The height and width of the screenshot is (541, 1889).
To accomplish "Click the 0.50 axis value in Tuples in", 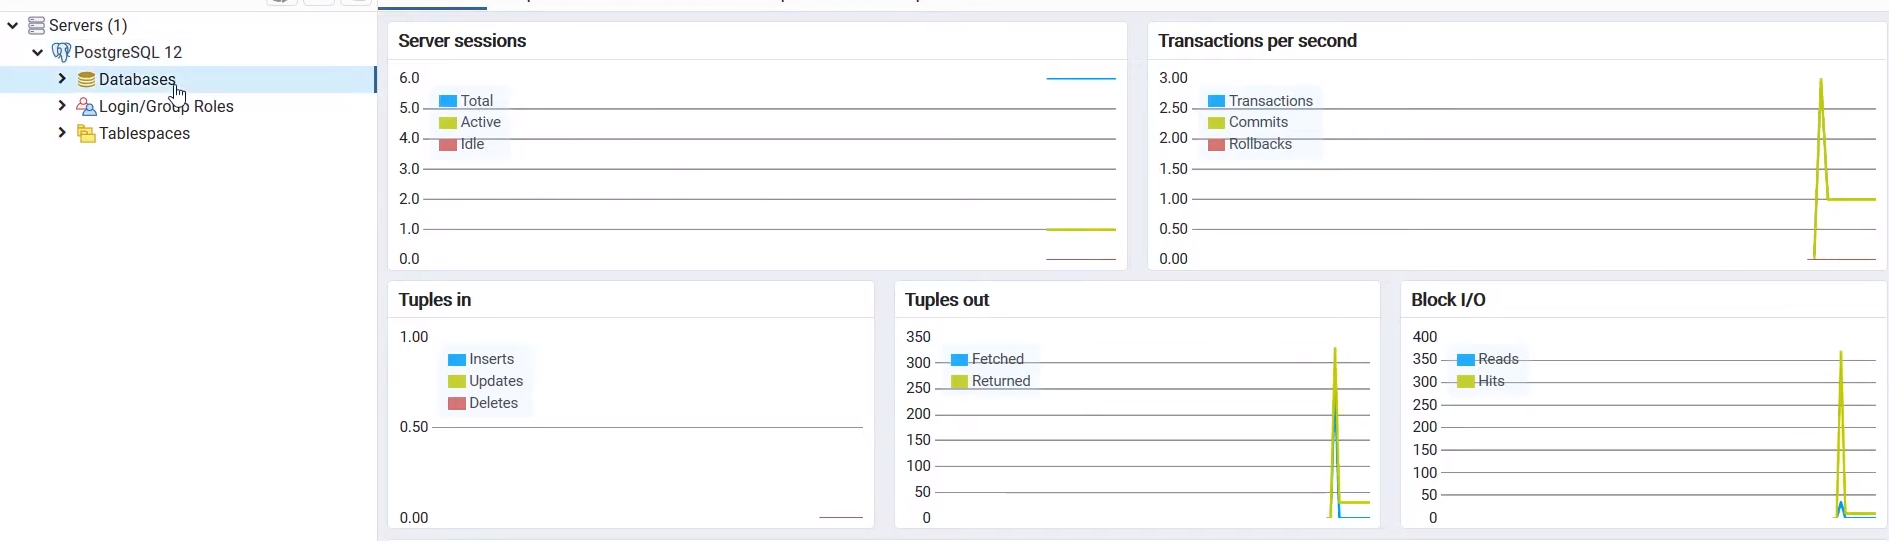I will point(414,427).
